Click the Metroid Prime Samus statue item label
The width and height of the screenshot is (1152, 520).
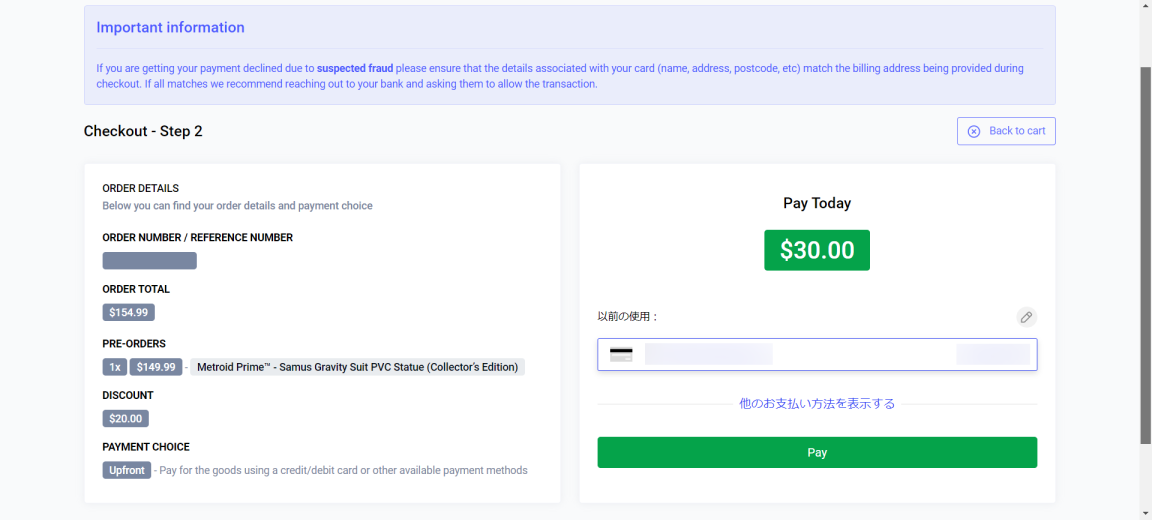pos(358,367)
